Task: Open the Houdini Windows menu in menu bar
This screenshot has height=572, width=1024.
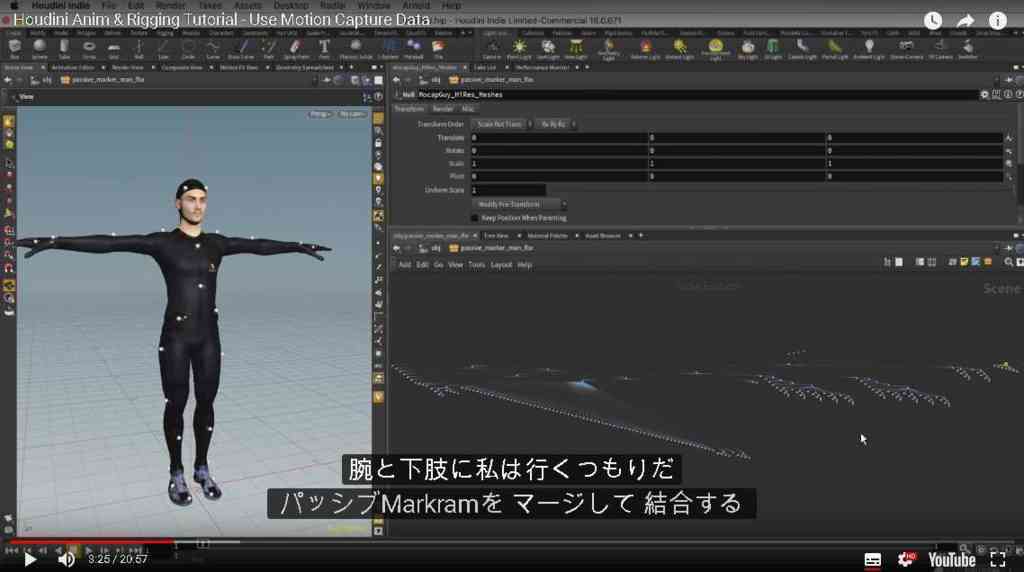Action: pyautogui.click(x=374, y=5)
